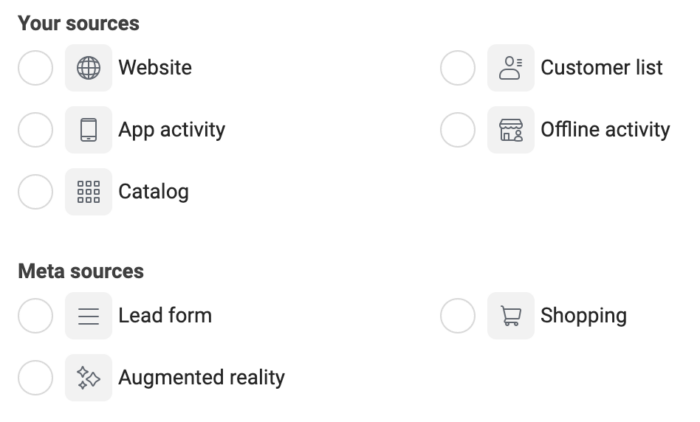Select the Lead form radio button

tap(35, 316)
